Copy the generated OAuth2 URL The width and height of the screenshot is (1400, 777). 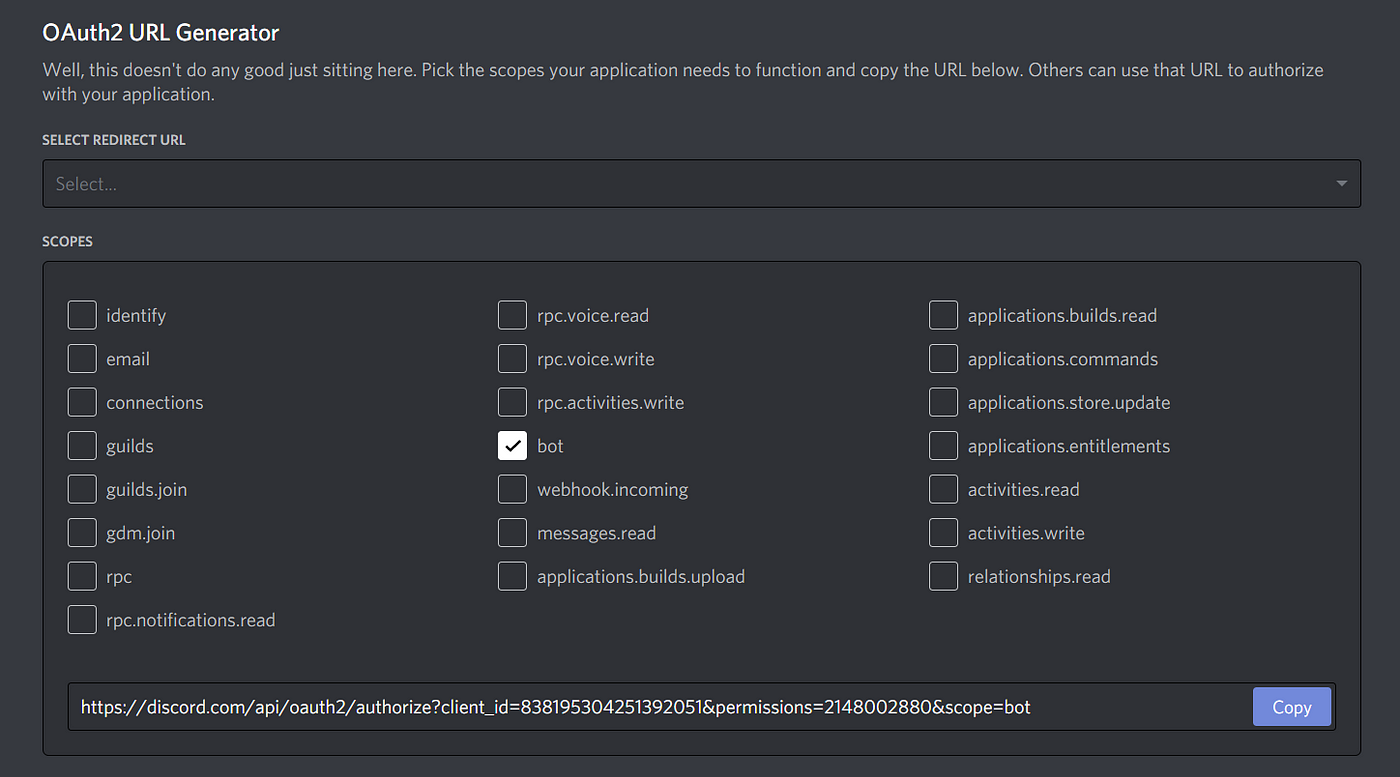tap(1291, 707)
